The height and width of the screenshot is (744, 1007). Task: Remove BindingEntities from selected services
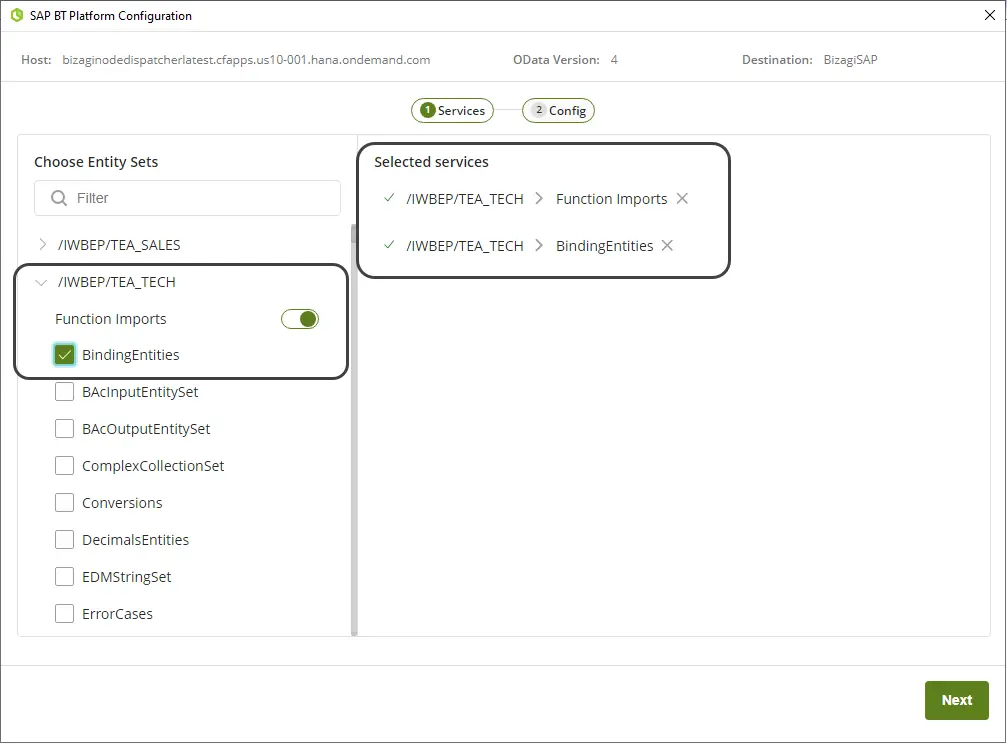[x=667, y=245]
